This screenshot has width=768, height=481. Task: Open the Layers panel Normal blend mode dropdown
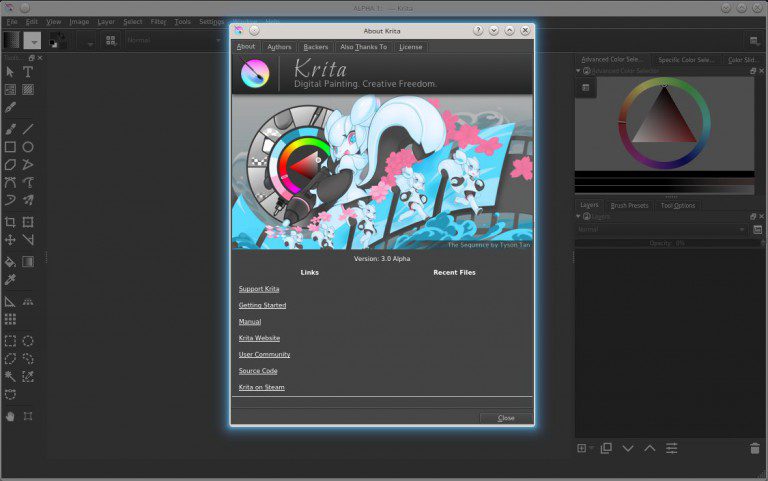coord(661,229)
